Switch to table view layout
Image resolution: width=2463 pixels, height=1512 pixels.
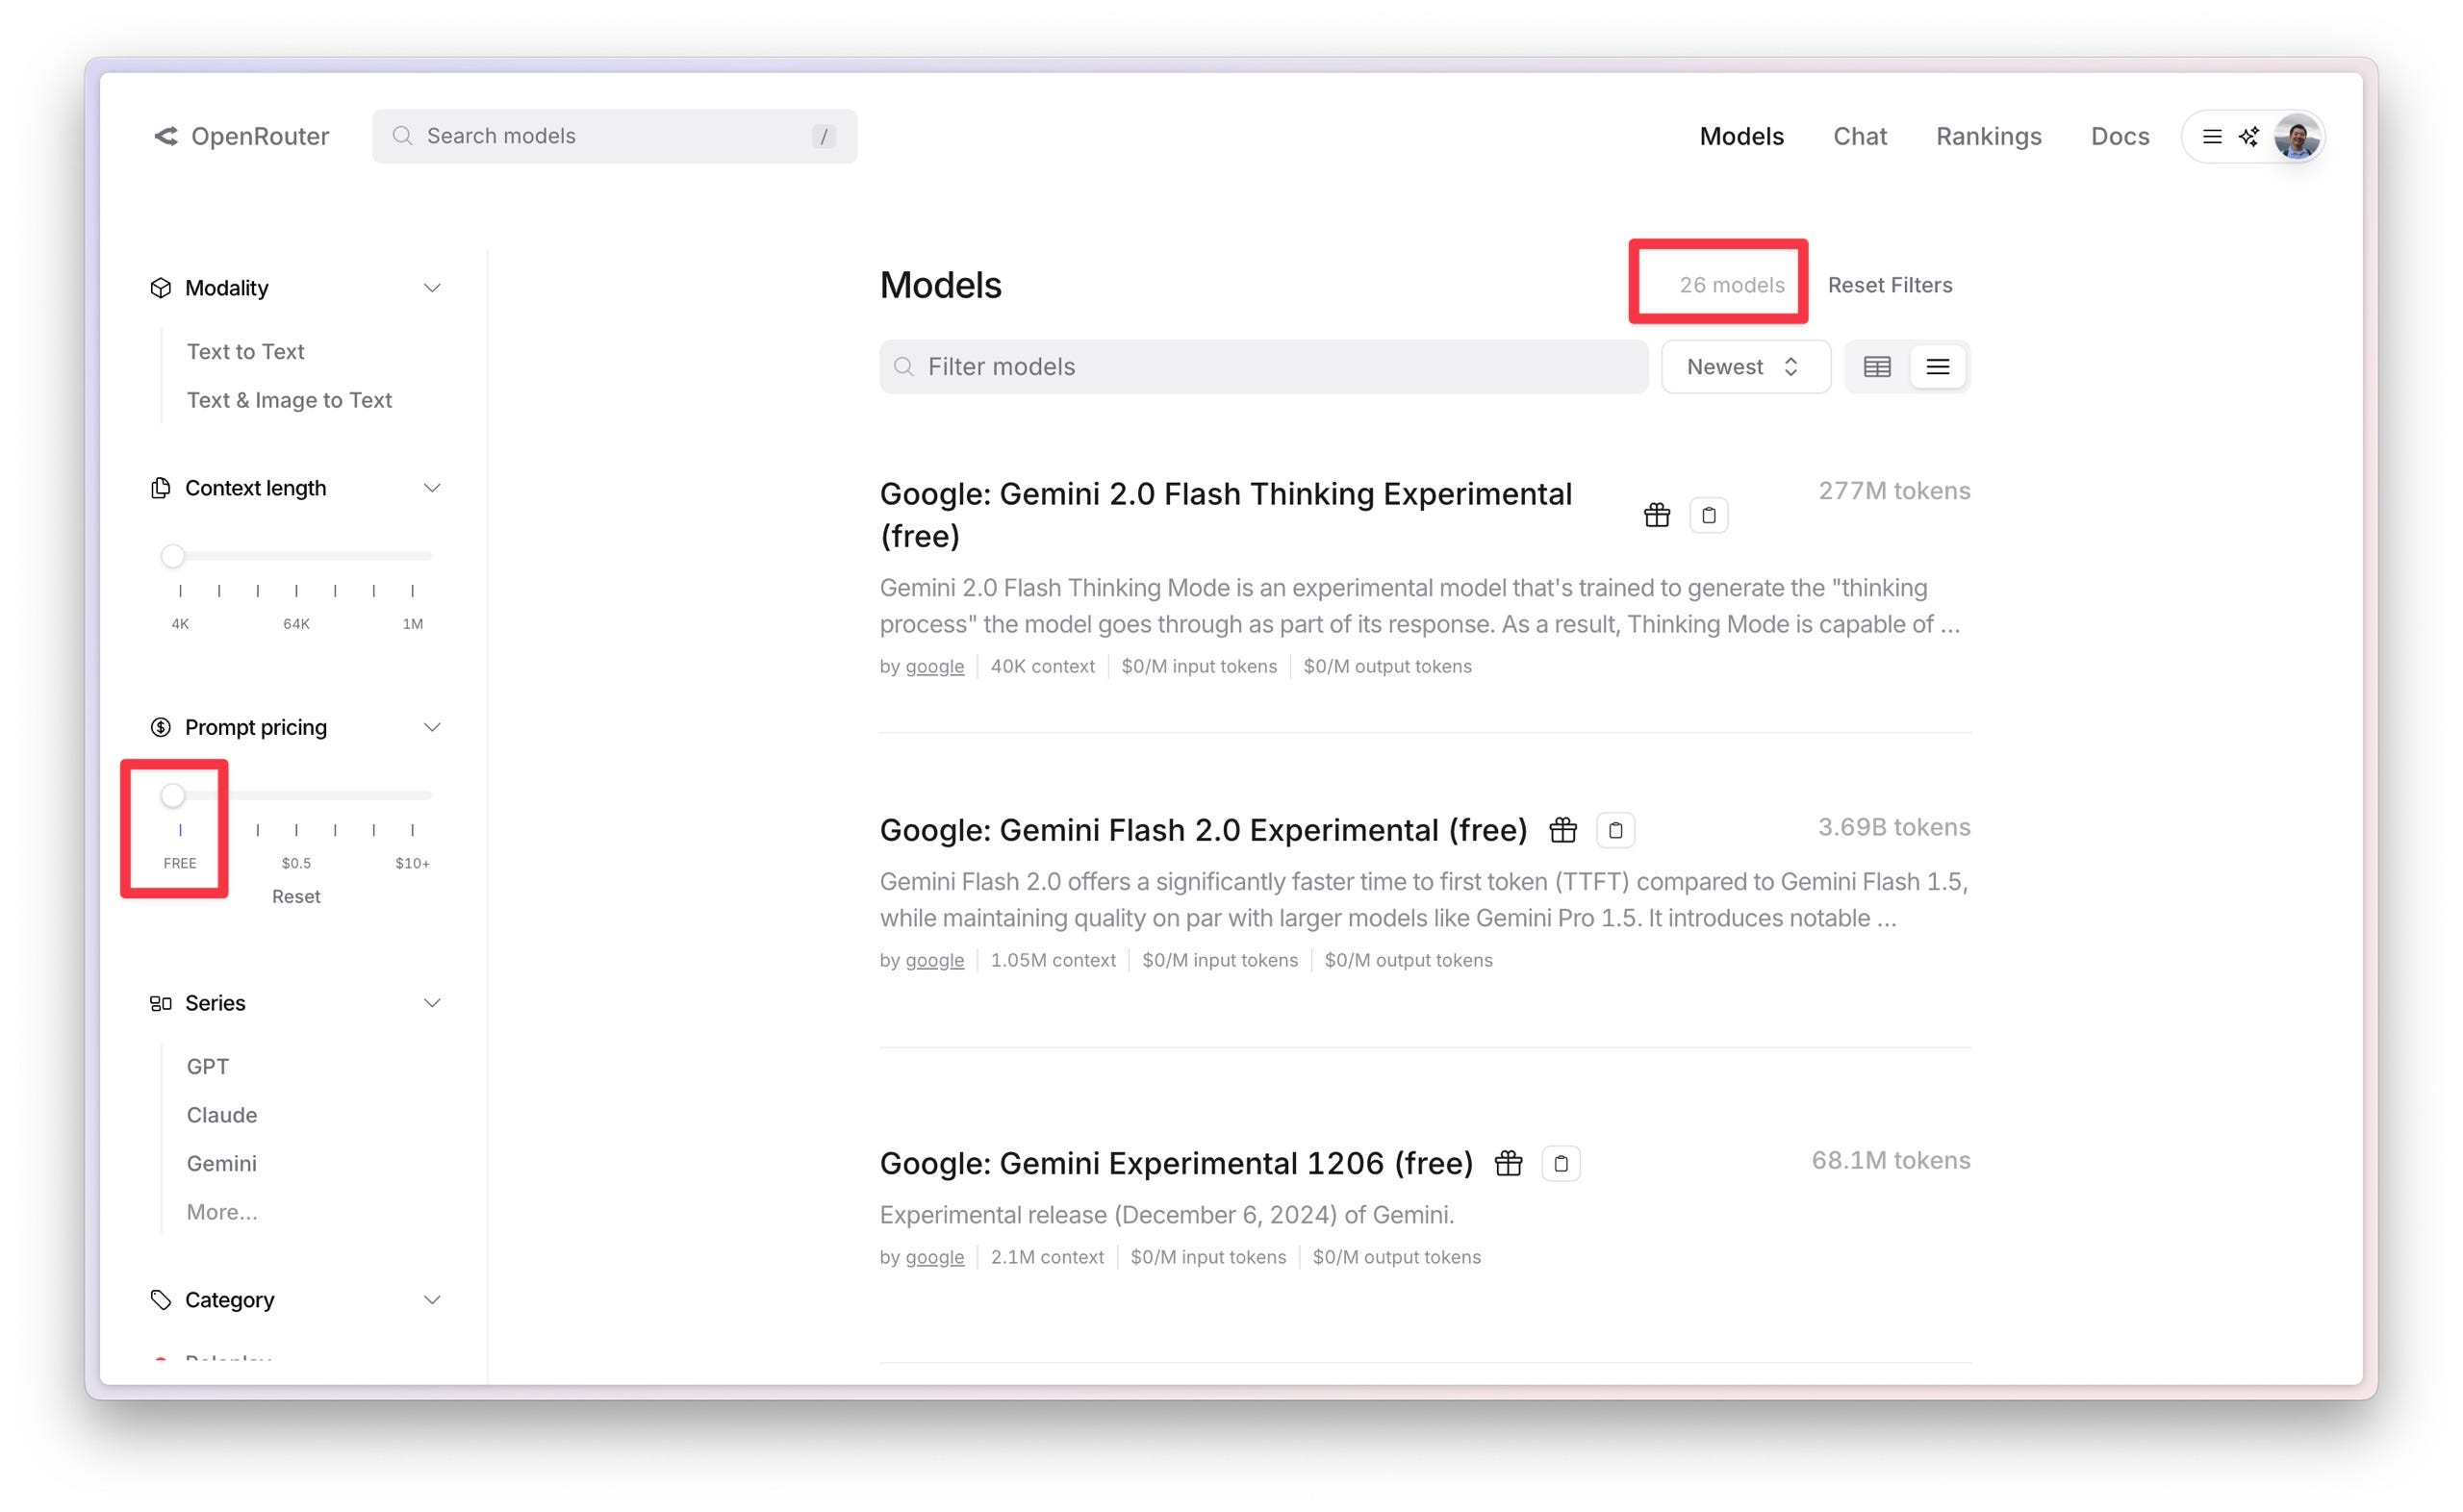pos(1877,367)
